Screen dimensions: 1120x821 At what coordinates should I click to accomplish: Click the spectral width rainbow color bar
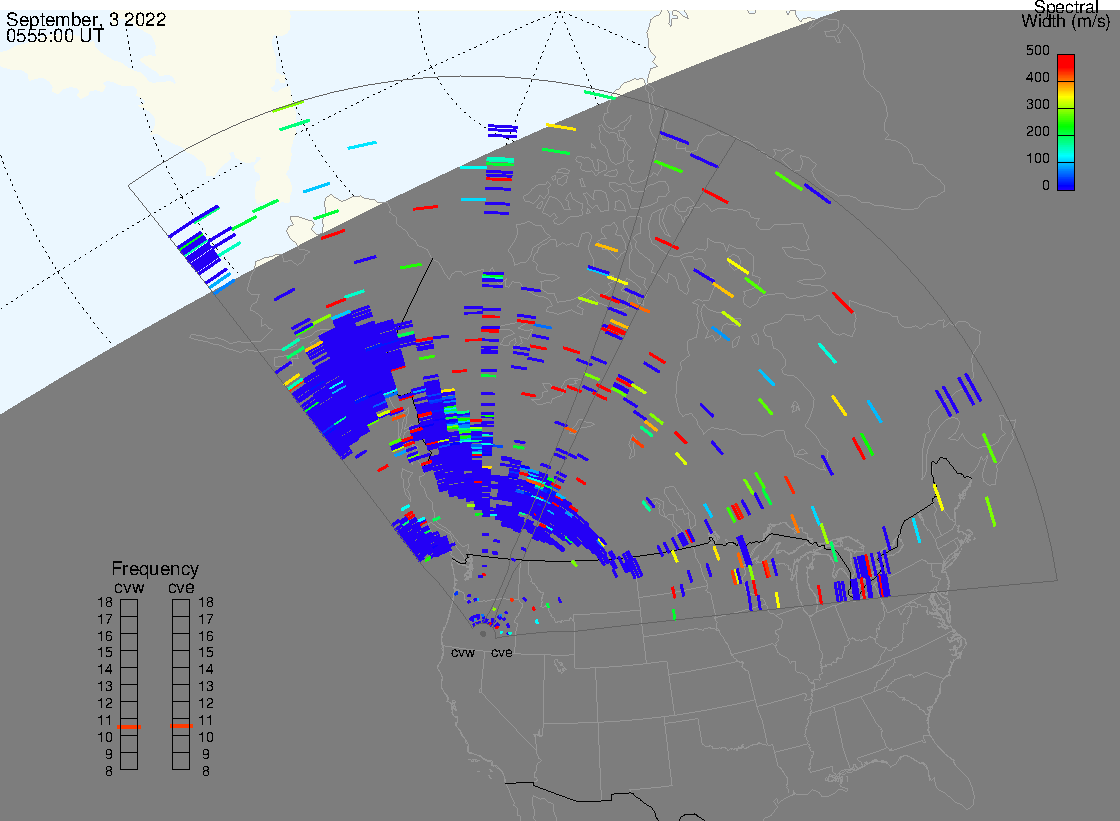coord(1066,122)
